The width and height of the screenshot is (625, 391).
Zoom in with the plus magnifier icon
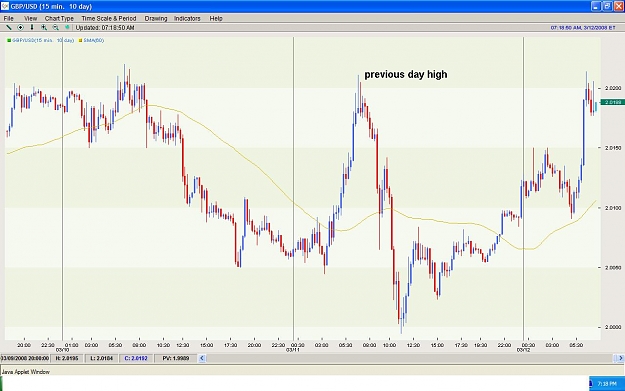click(x=44, y=28)
